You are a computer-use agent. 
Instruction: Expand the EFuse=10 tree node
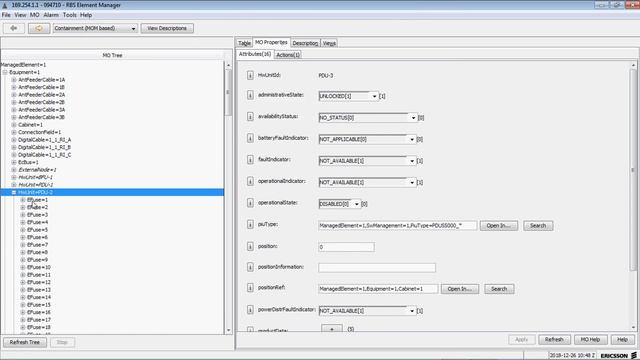(x=23, y=267)
